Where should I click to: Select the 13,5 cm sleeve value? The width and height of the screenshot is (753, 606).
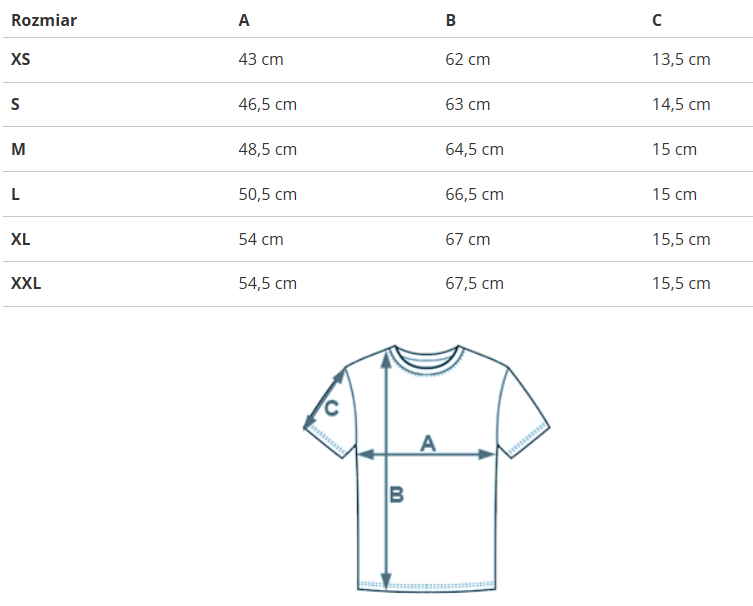(x=681, y=60)
